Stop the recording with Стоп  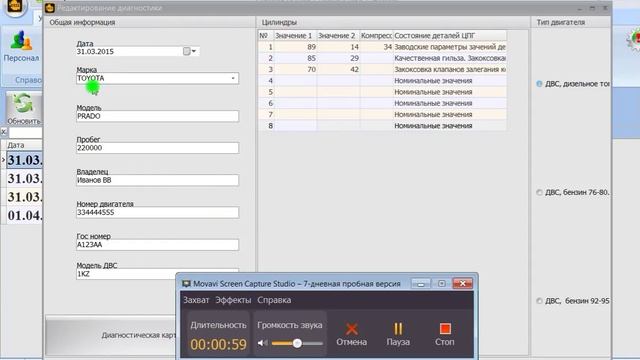click(444, 334)
